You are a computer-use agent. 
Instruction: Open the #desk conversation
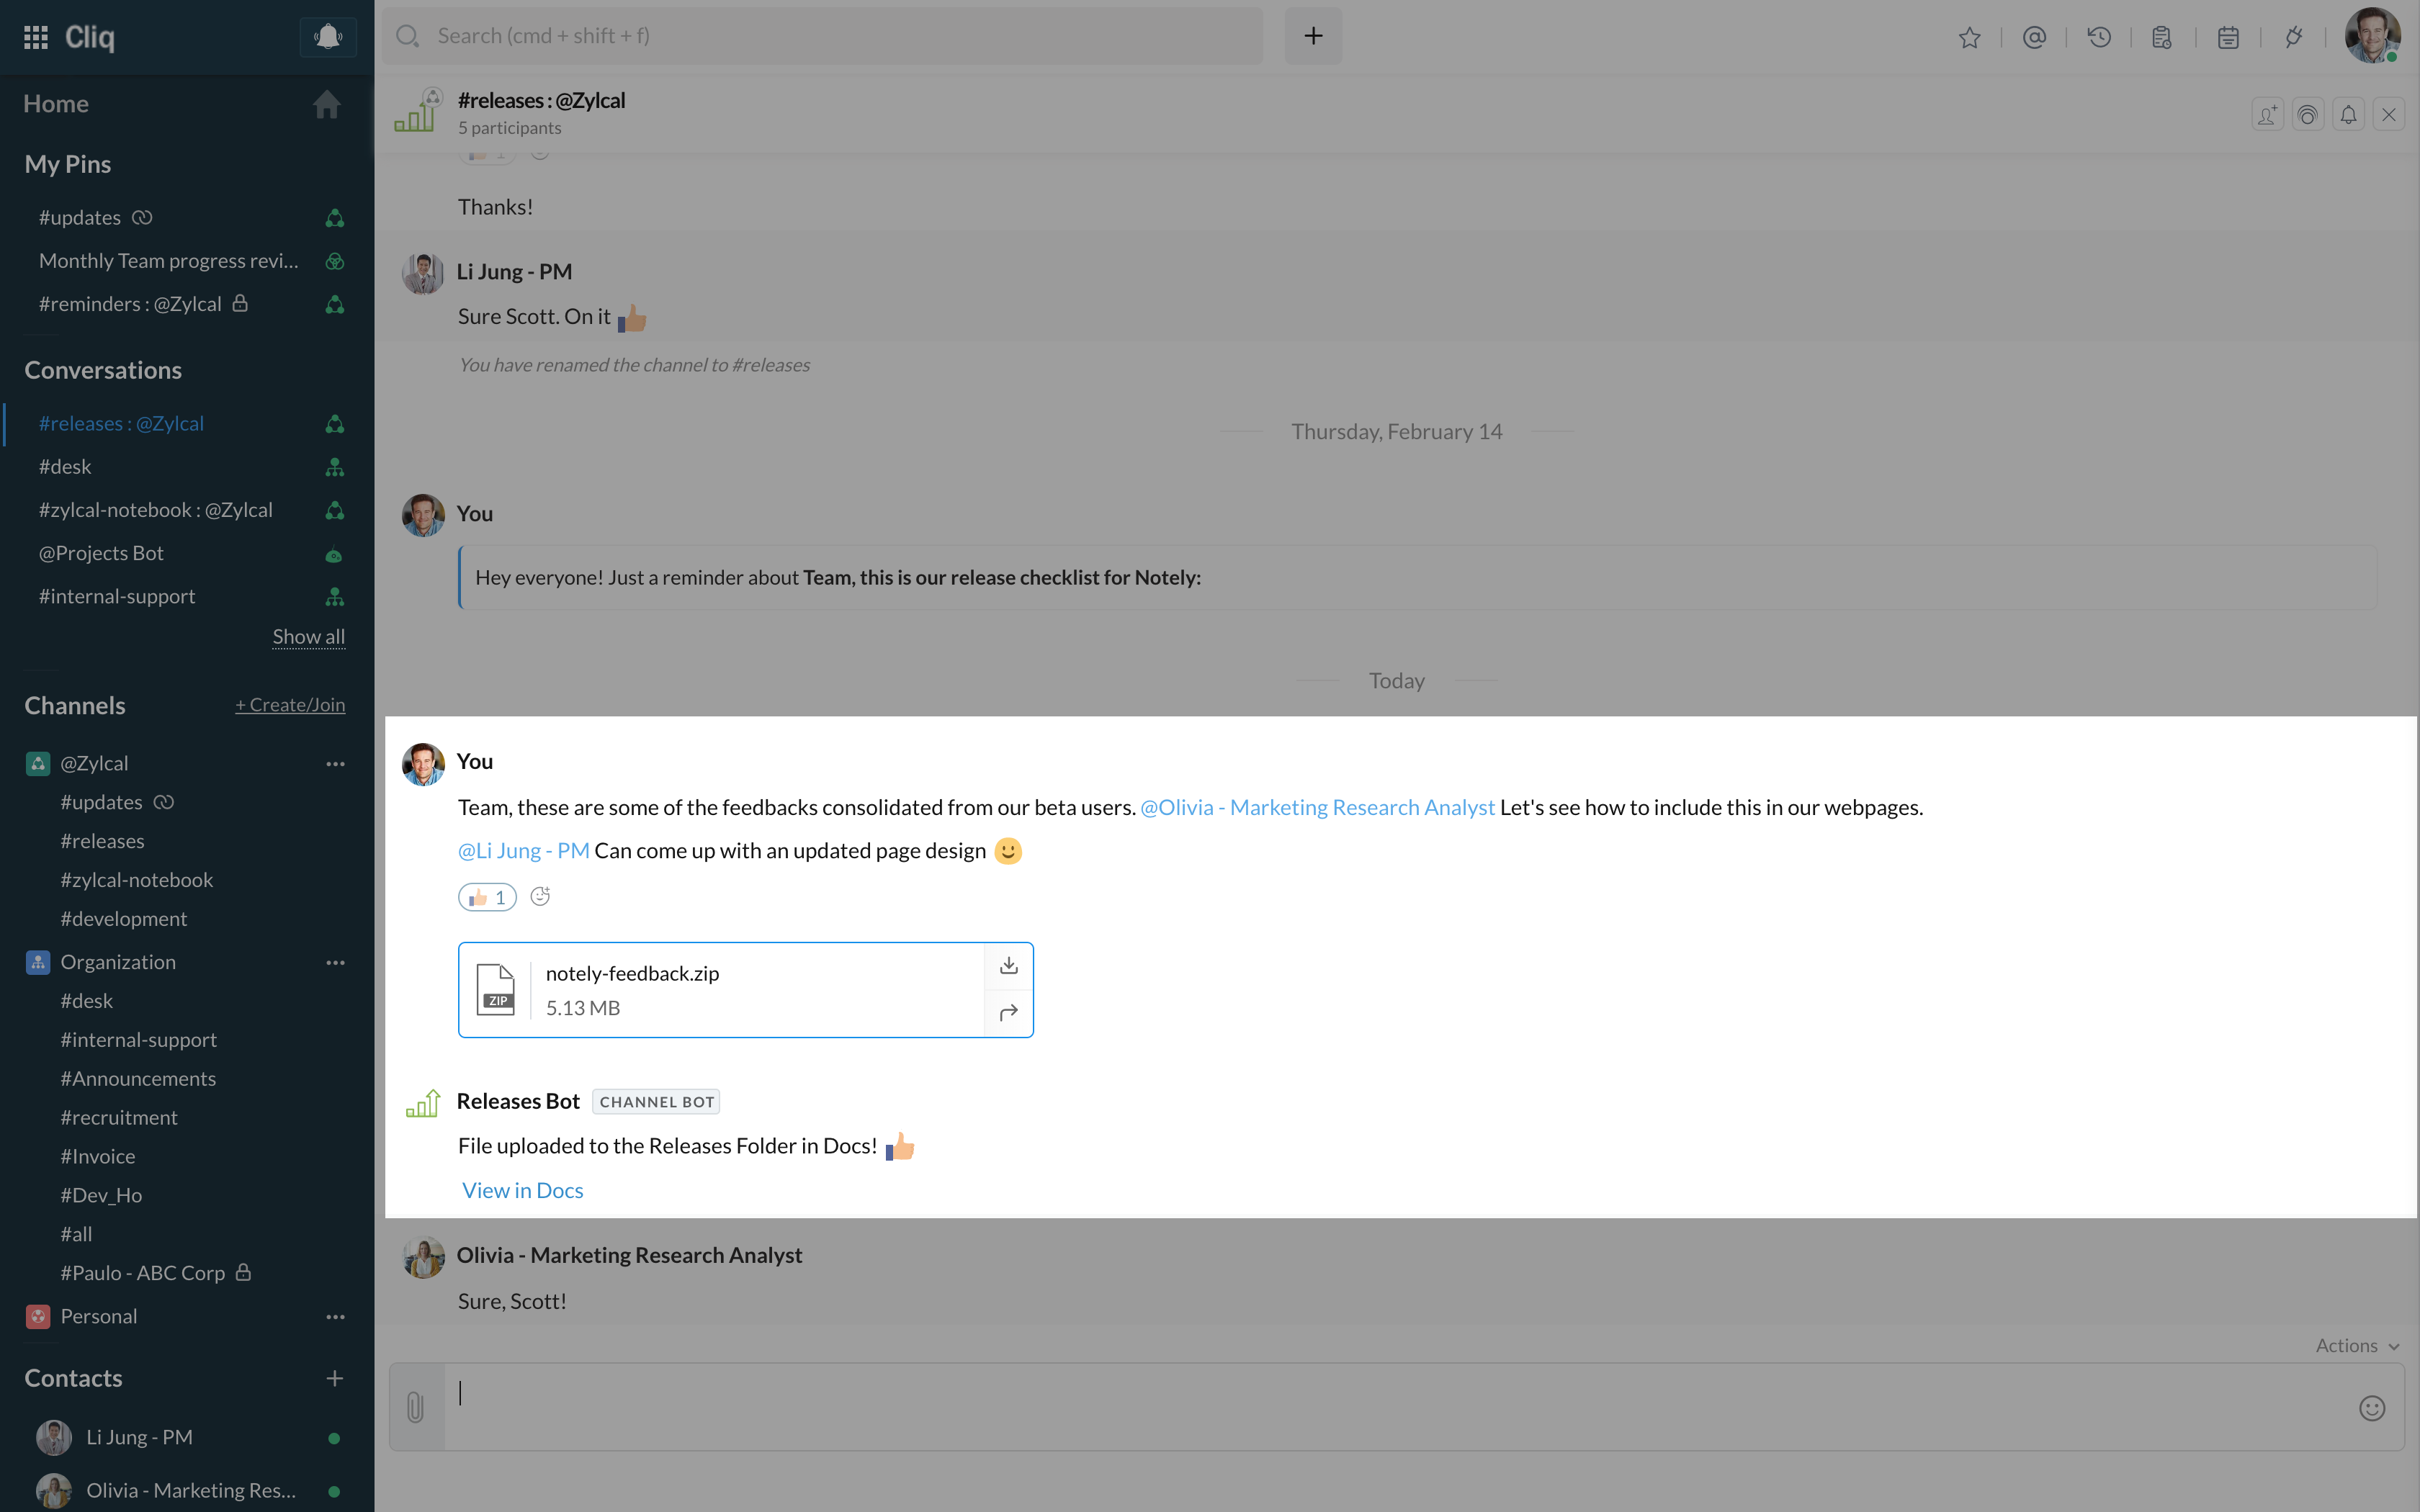pyautogui.click(x=65, y=467)
